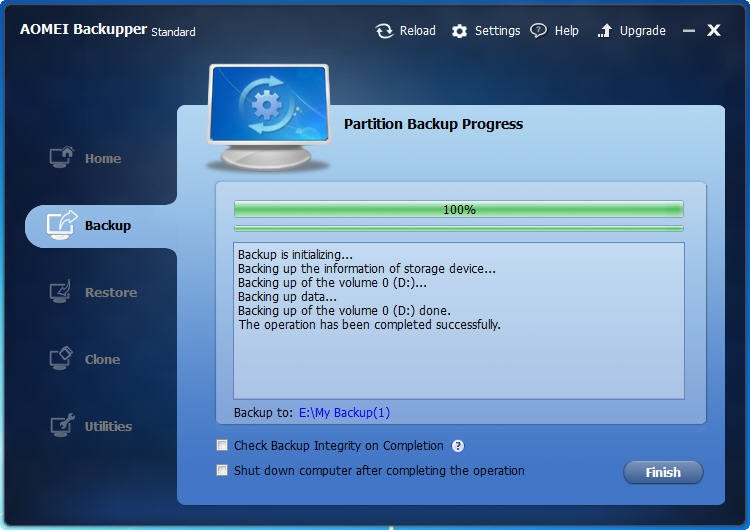This screenshot has width=750, height=530.
Task: Enable Shut down computer after completing
Action: pyautogui.click(x=222, y=470)
